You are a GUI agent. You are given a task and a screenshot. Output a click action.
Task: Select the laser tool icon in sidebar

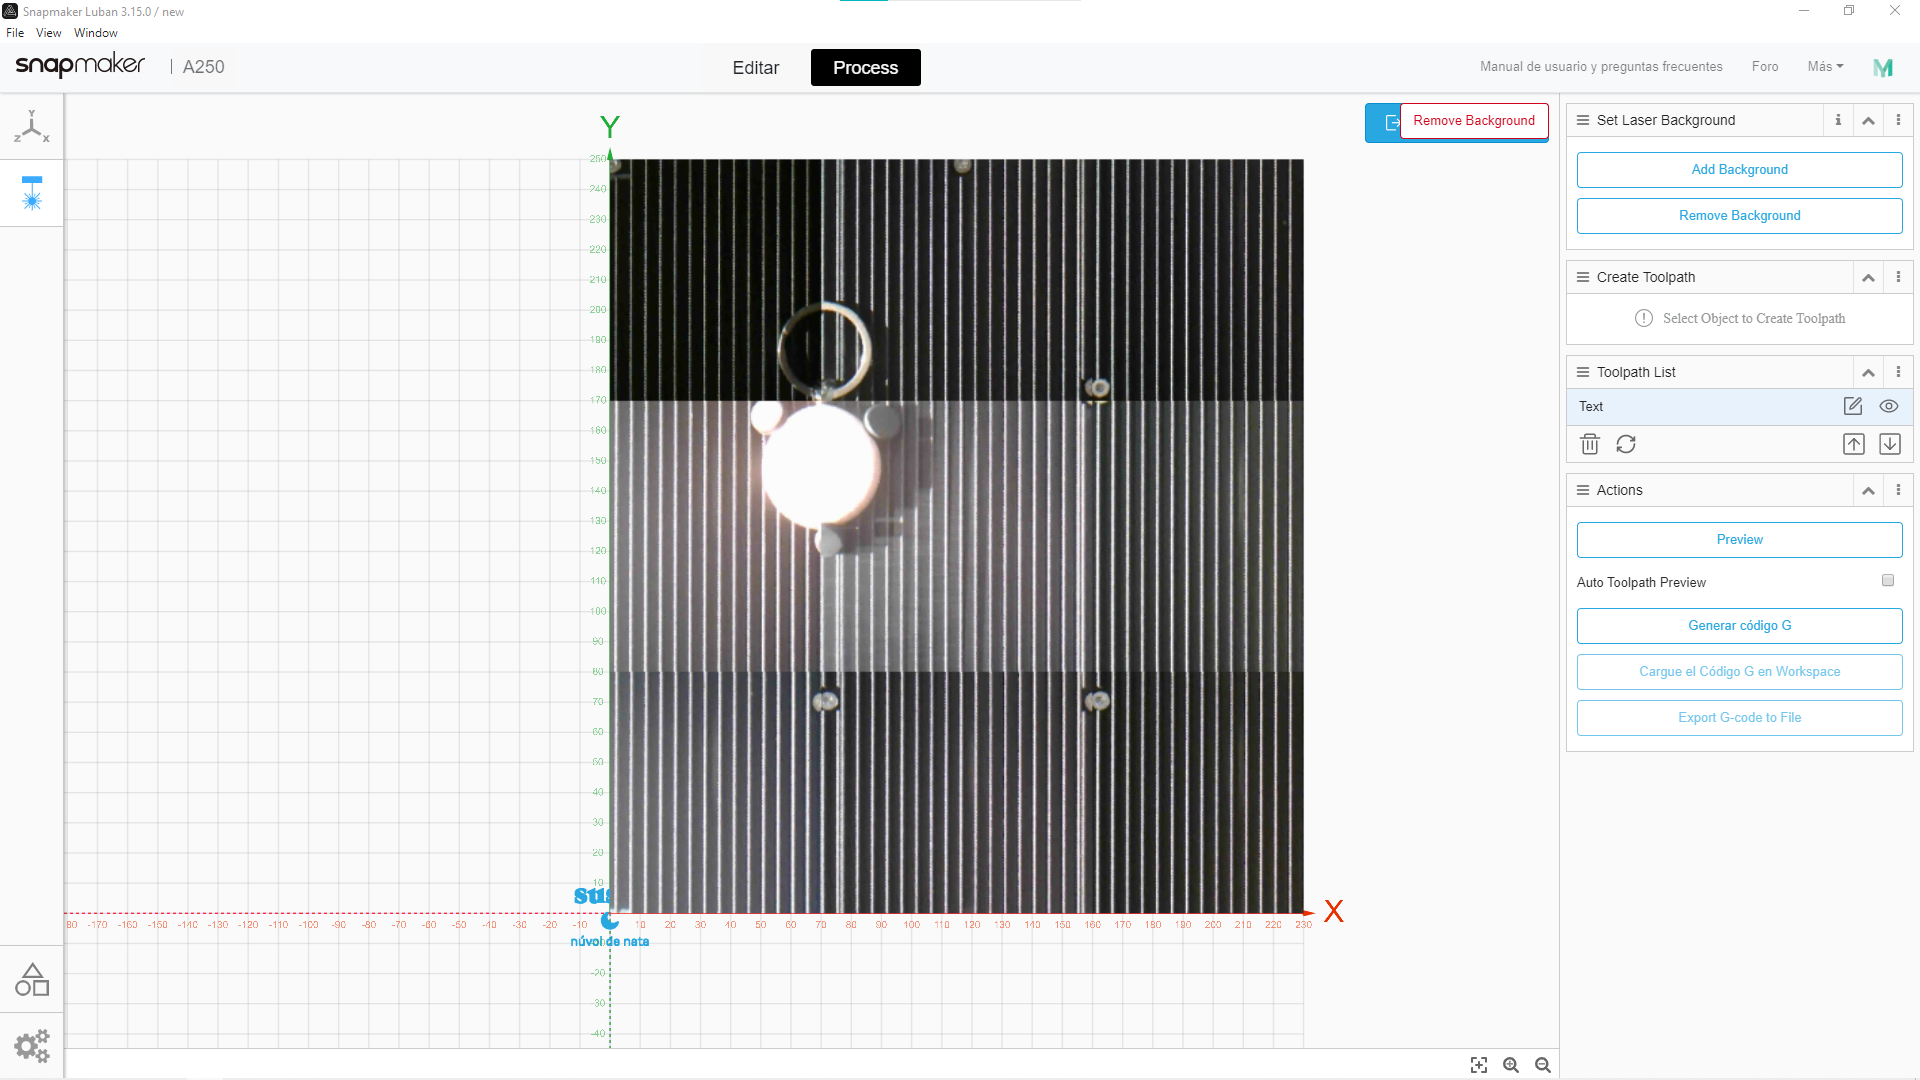(31, 194)
